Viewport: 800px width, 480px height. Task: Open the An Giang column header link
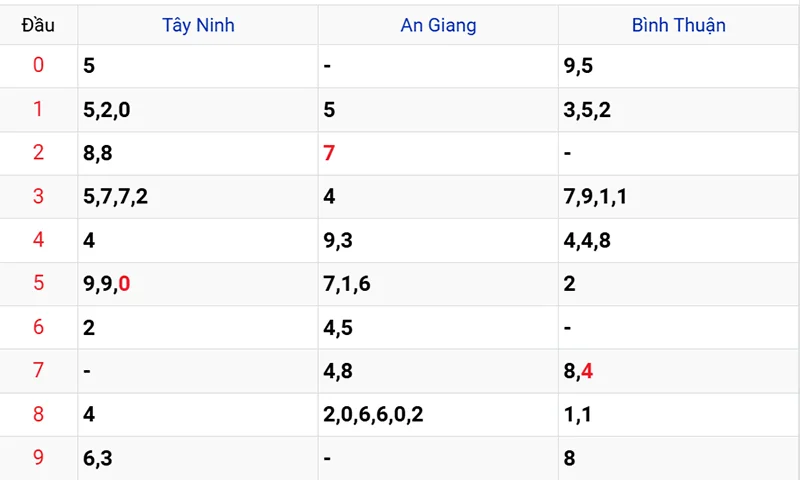pyautogui.click(x=438, y=25)
